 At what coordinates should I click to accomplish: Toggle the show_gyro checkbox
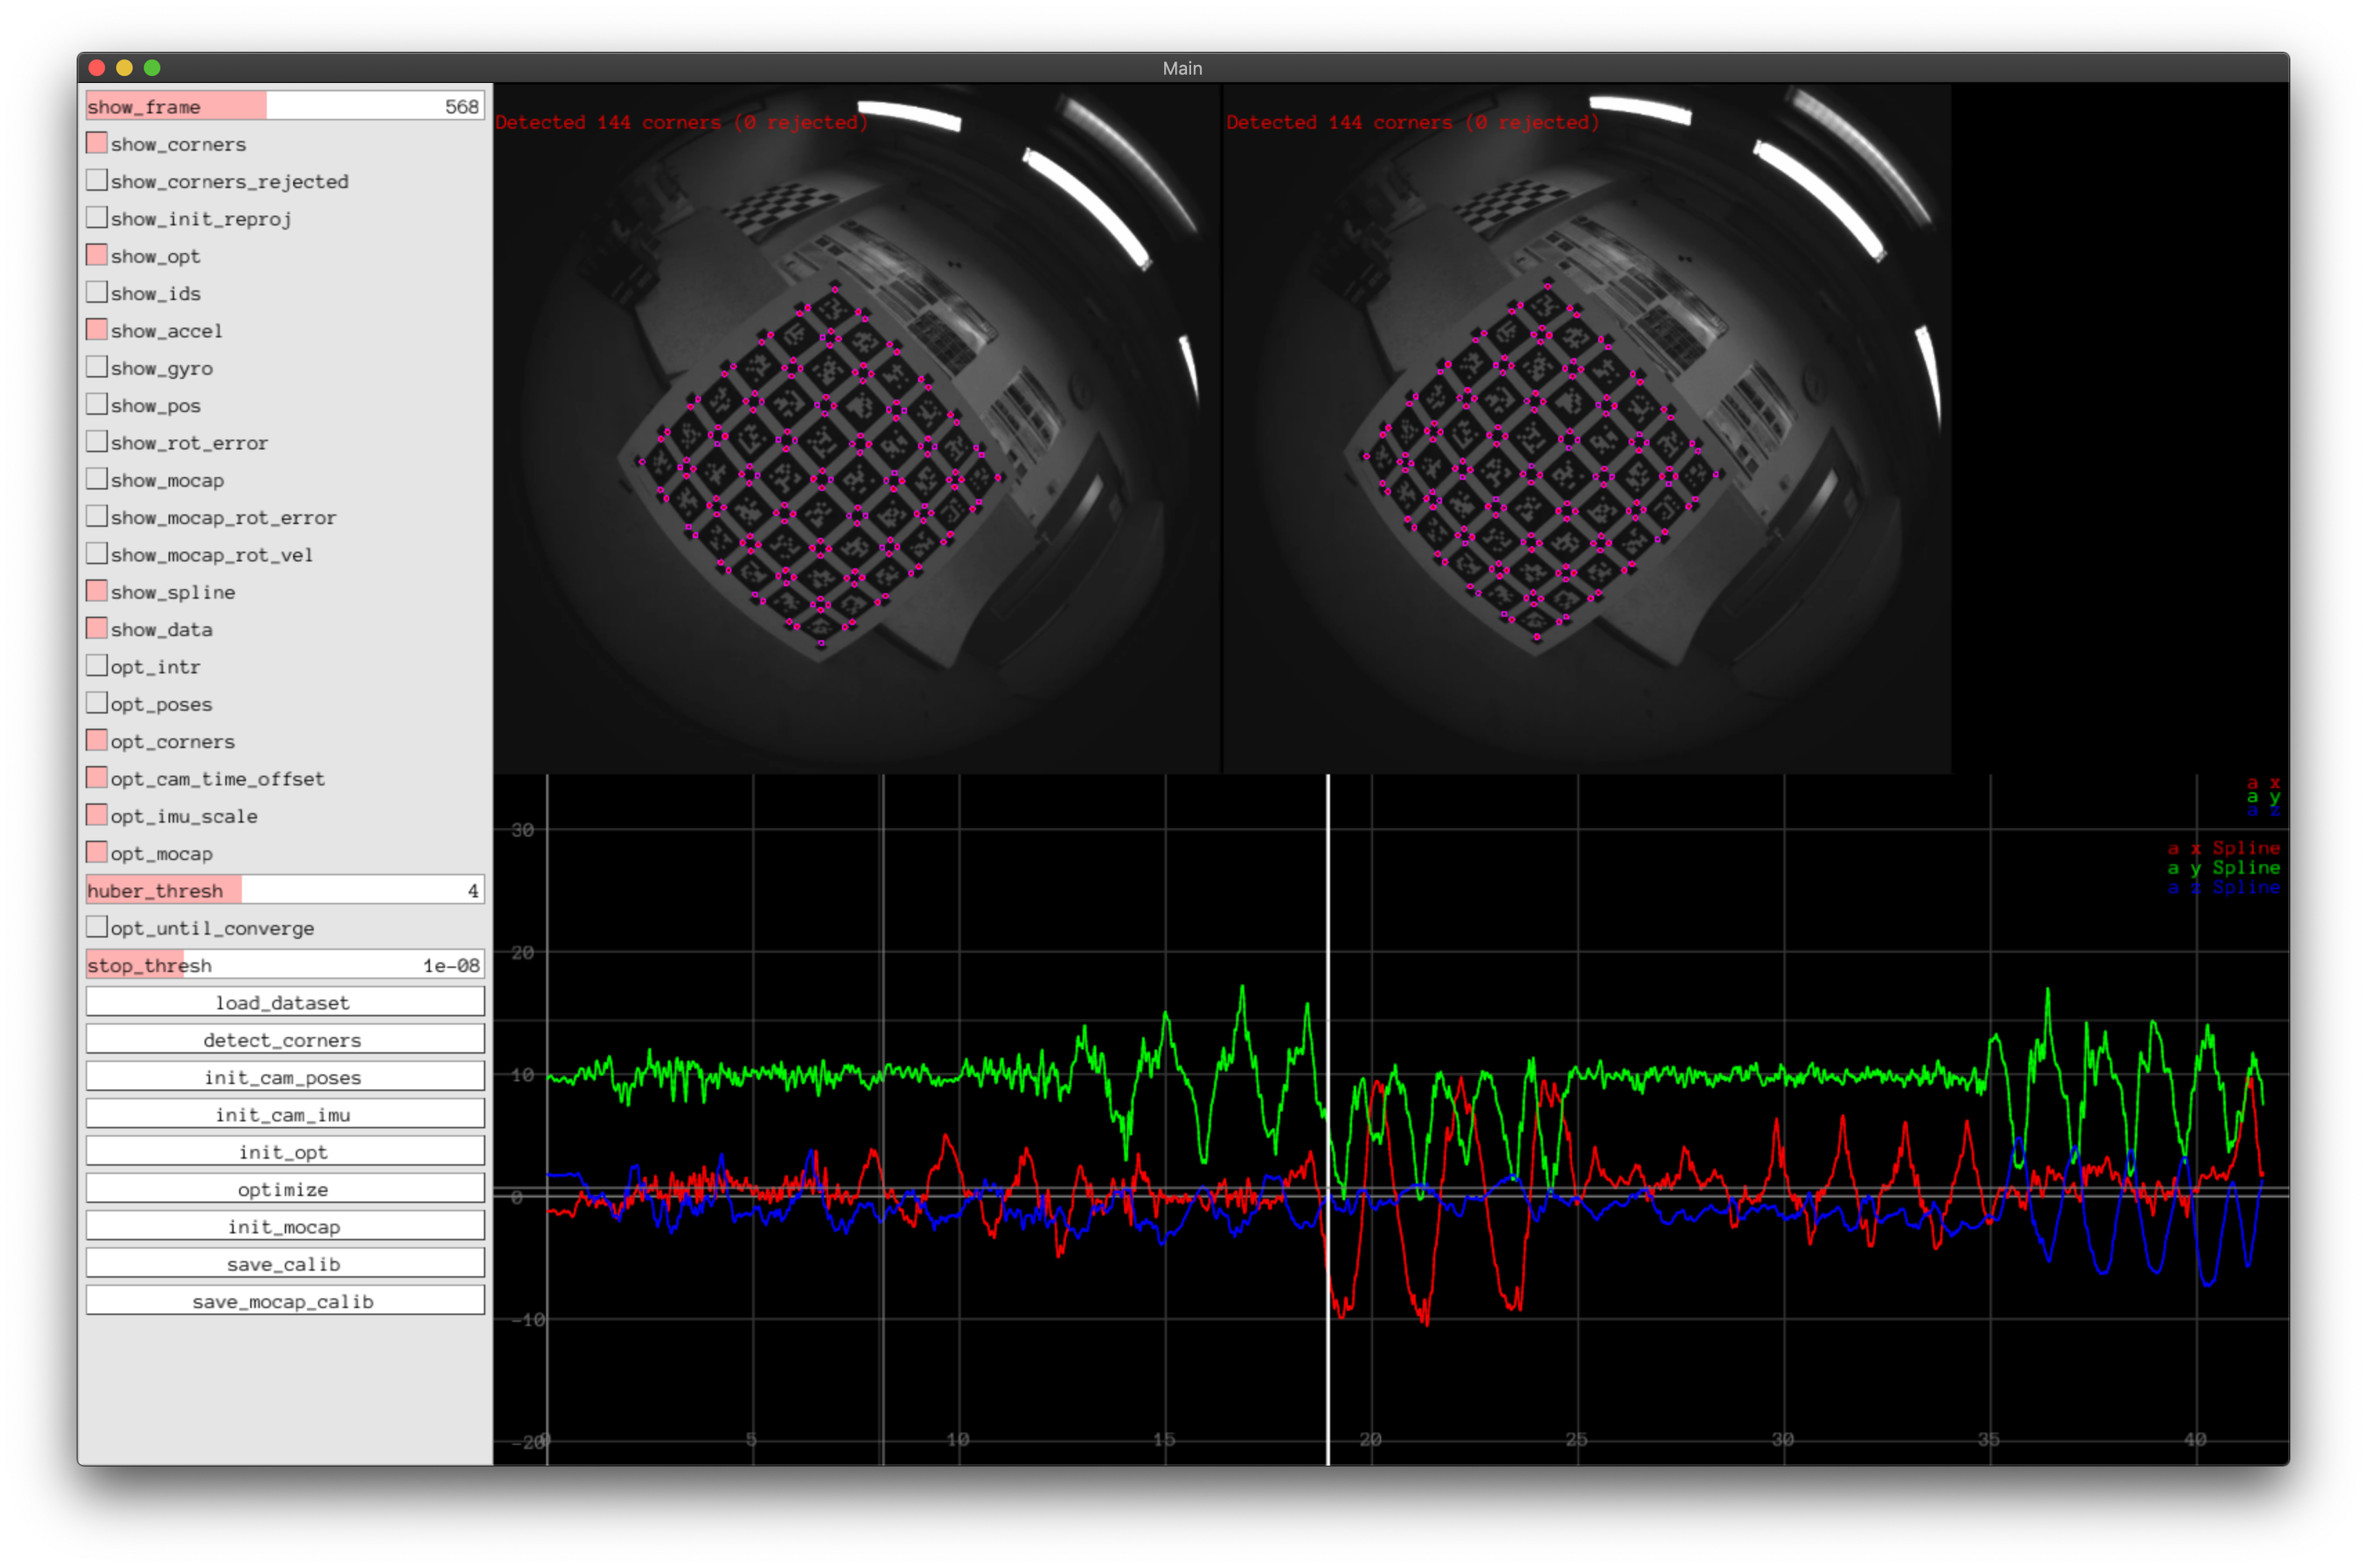pos(97,367)
